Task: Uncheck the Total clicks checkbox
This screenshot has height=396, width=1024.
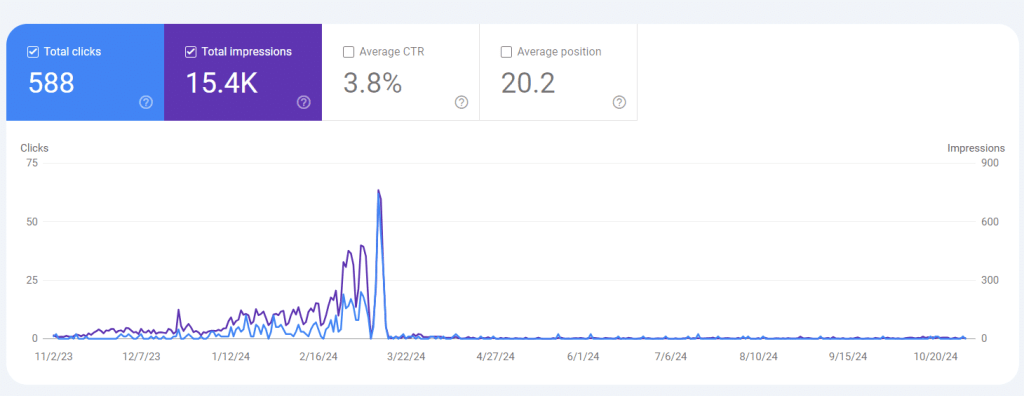Action: pyautogui.click(x=33, y=52)
